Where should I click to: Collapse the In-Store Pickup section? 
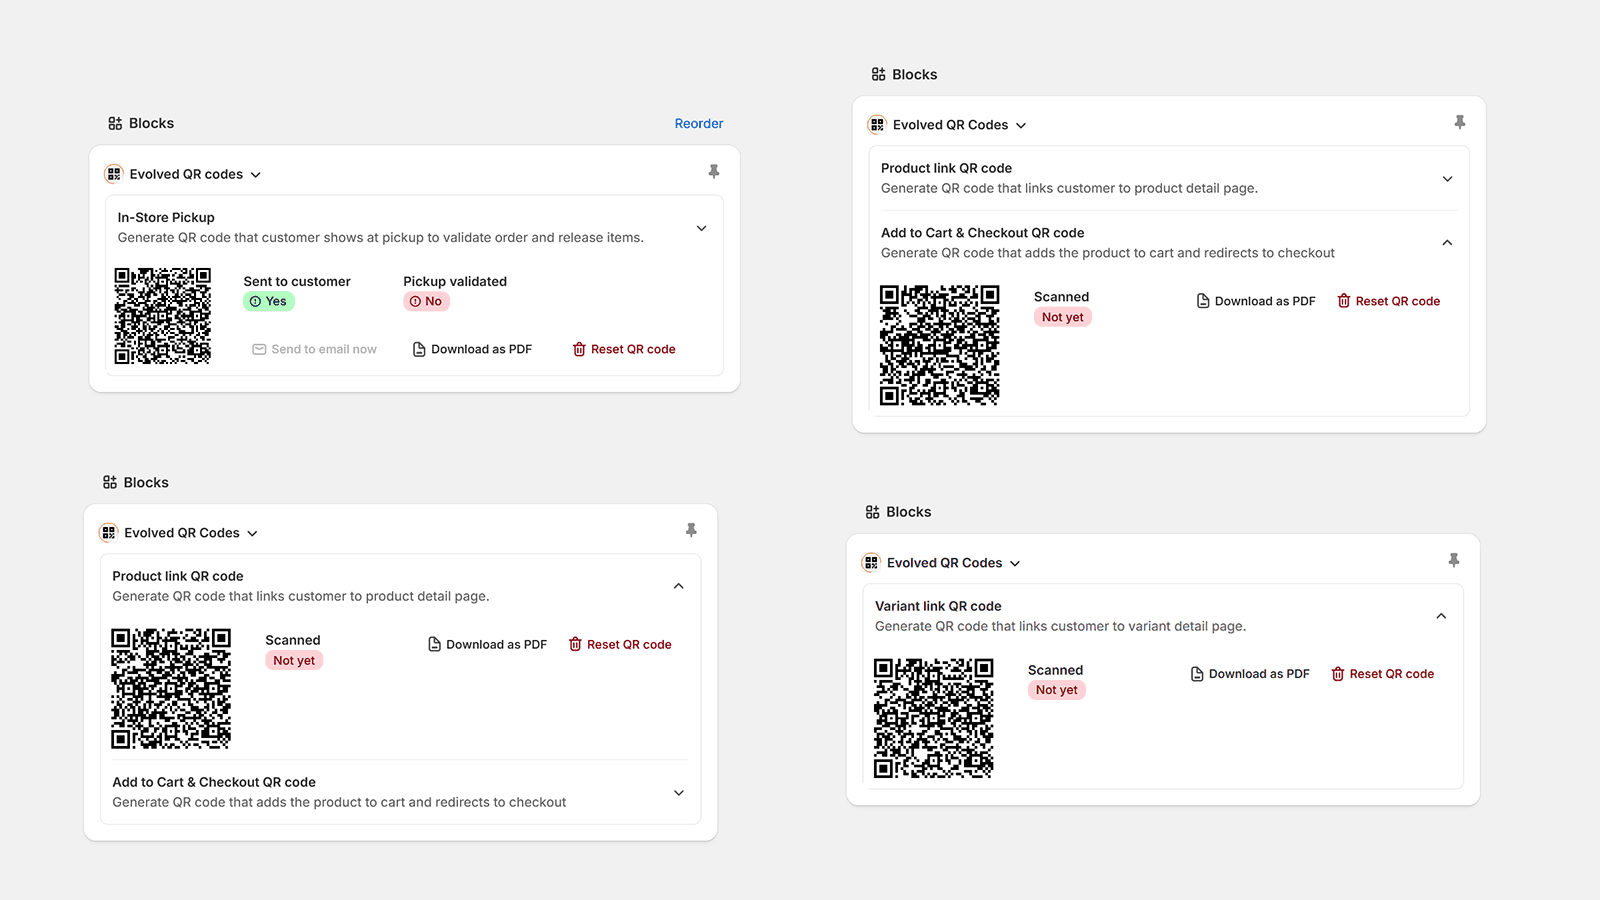point(701,228)
